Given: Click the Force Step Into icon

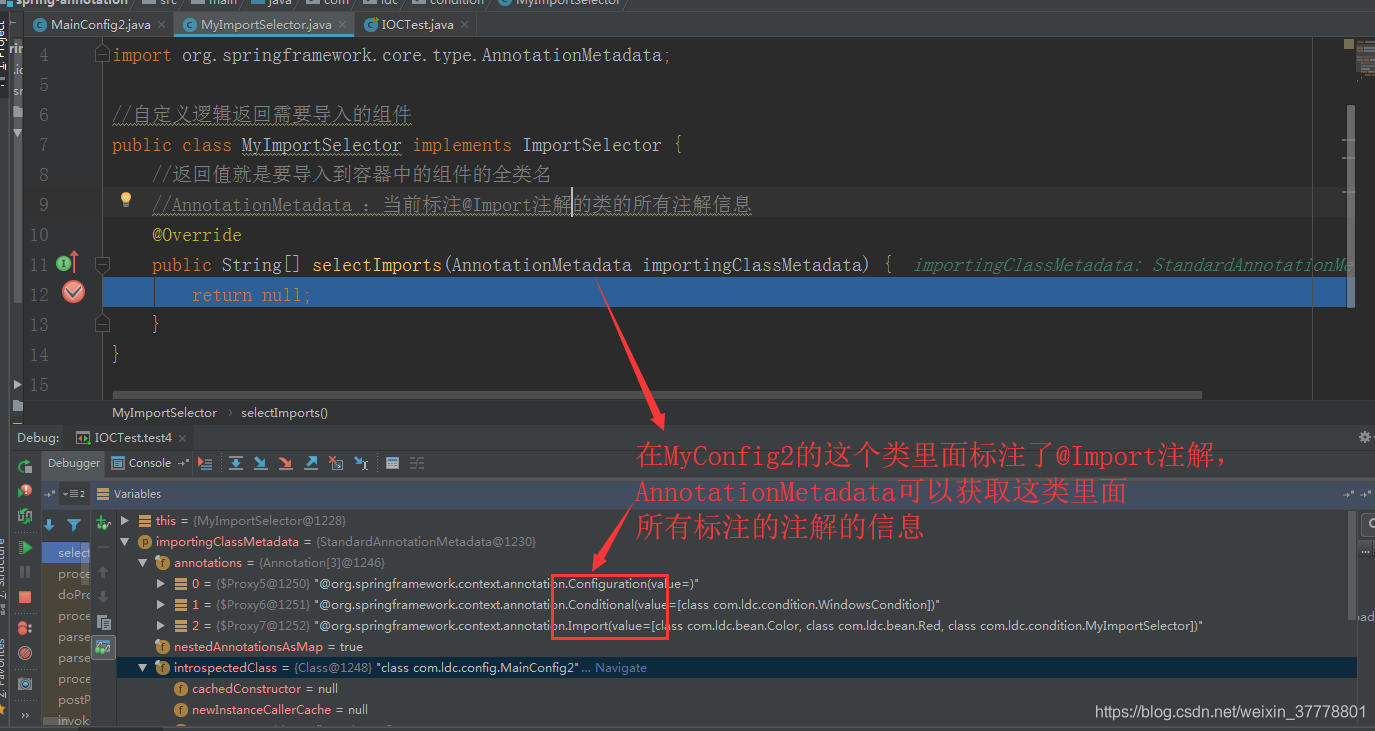Looking at the screenshot, I should coord(285,463).
